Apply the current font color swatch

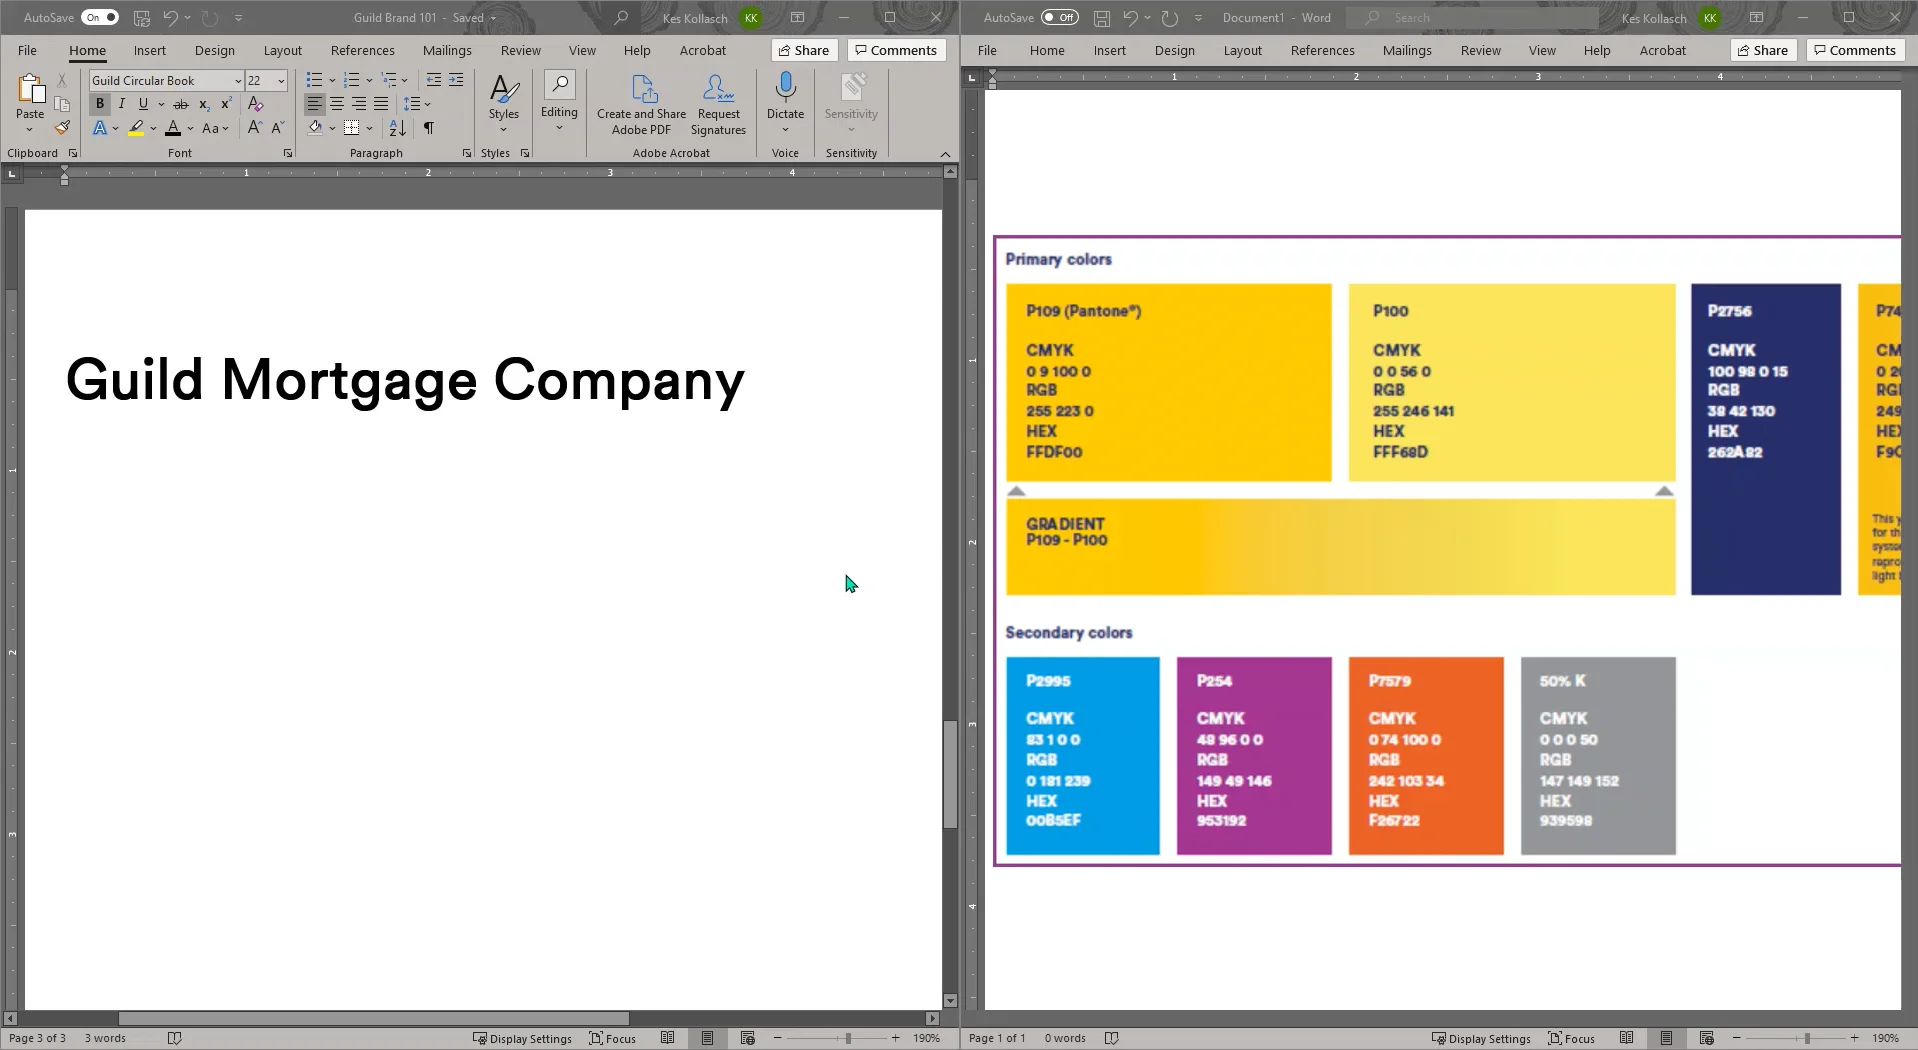173,128
